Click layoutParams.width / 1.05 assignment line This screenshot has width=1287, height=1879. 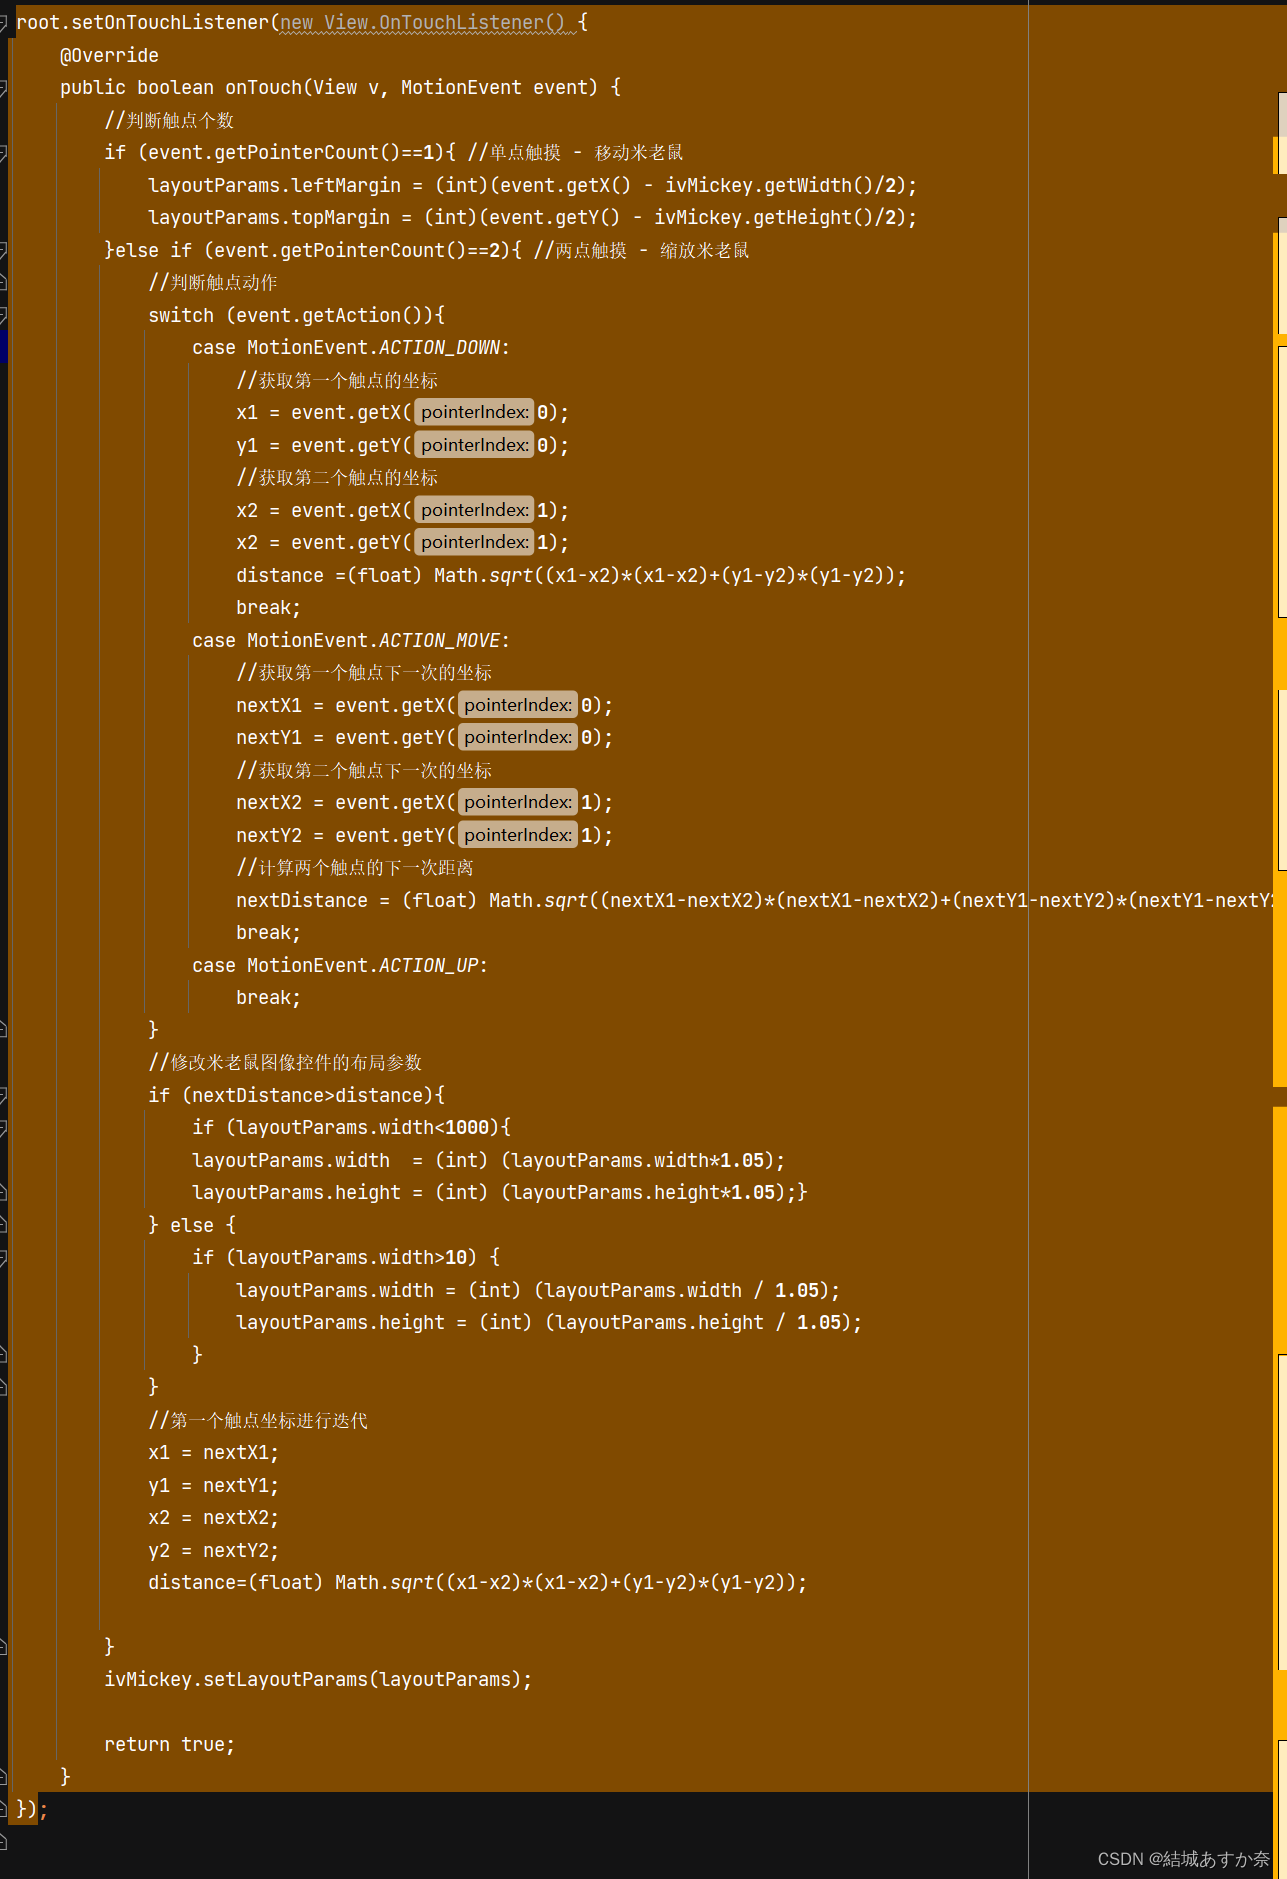(x=538, y=1290)
